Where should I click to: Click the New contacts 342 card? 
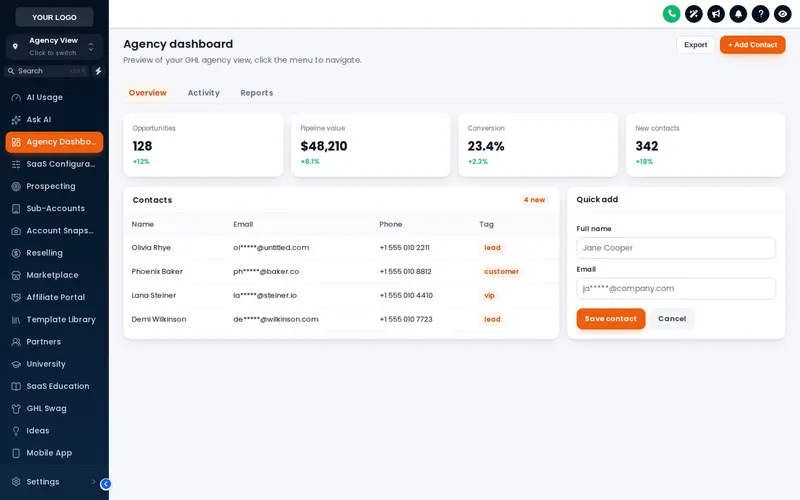coord(706,145)
